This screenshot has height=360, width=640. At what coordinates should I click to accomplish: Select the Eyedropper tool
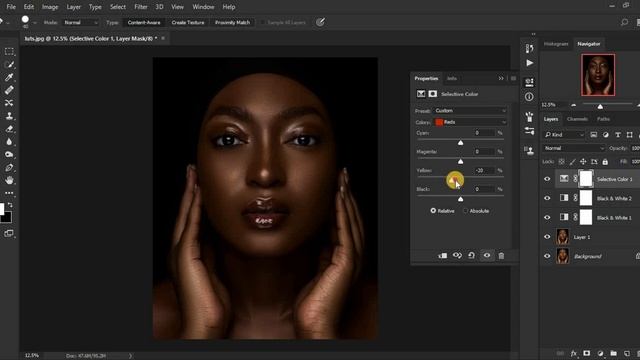coord(9,77)
